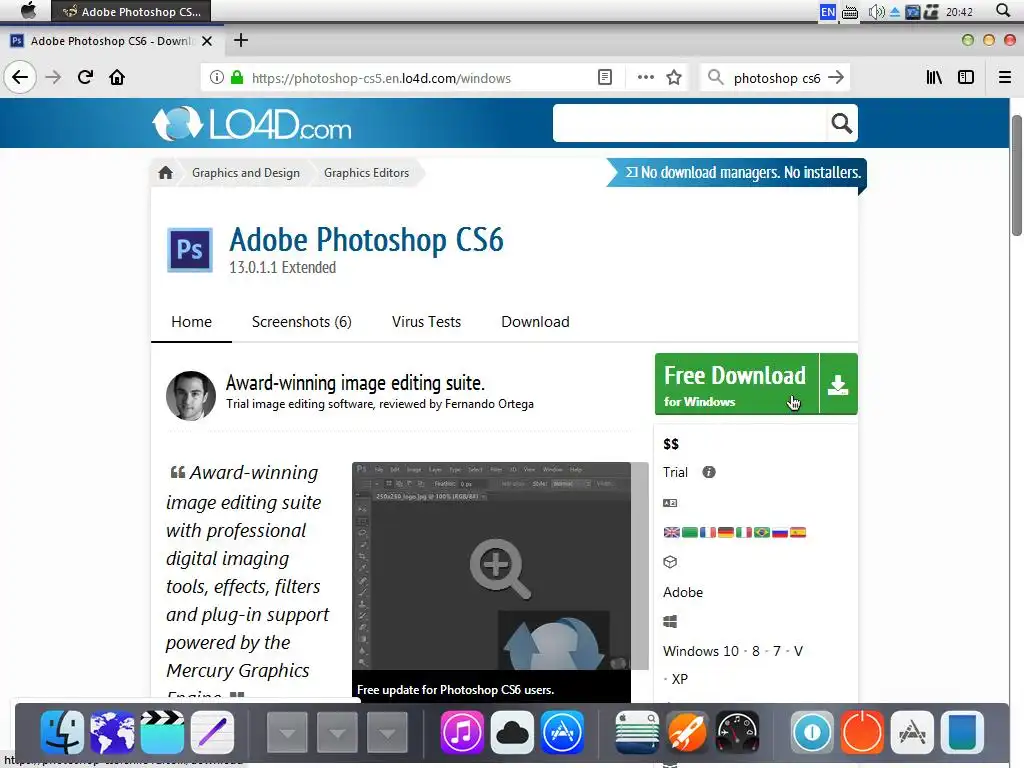Viewport: 1024px width, 768px height.
Task: Close the Adobe Photoshop CS6 tab
Action: (207, 40)
